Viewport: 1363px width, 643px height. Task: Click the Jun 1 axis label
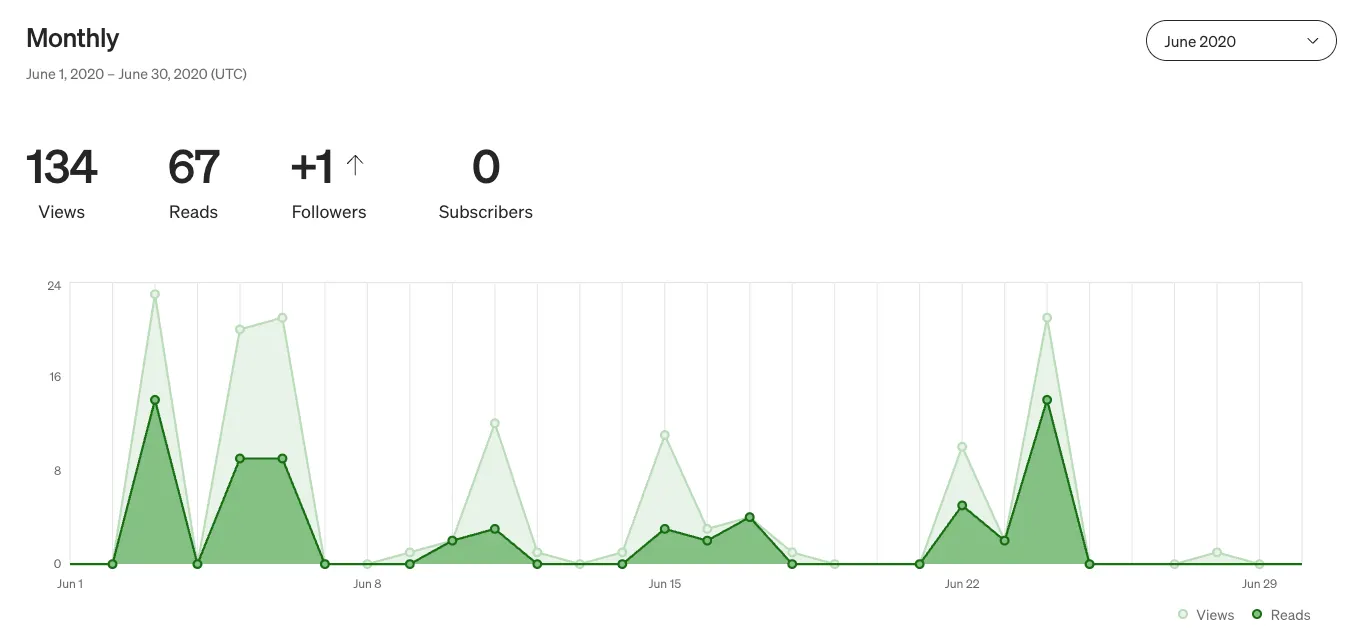pyautogui.click(x=70, y=584)
